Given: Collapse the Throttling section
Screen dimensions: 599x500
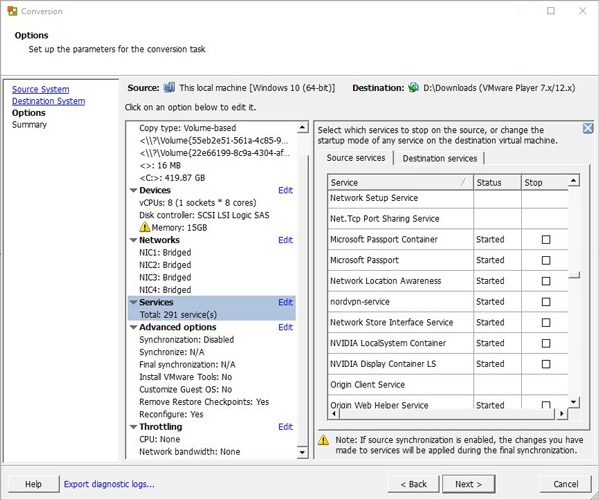Looking at the screenshot, I should (x=133, y=427).
